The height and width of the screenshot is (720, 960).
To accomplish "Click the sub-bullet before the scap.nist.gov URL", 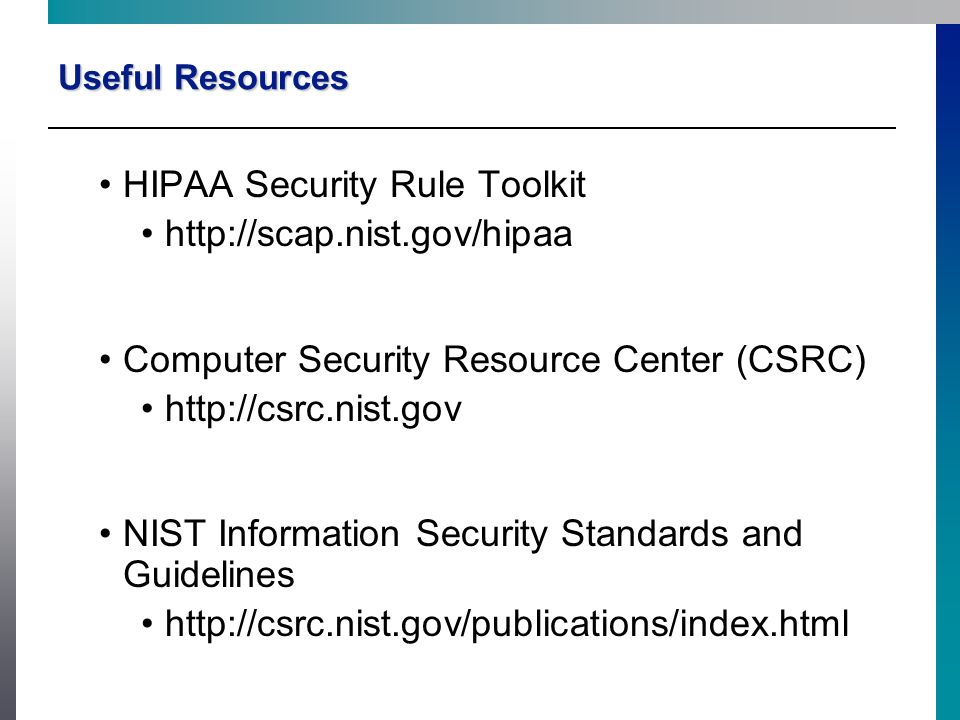I will tap(147, 234).
